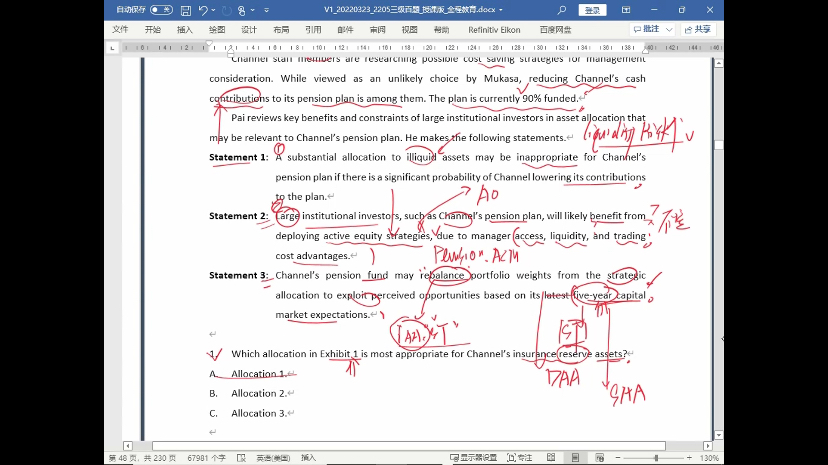The width and height of the screenshot is (828, 465).
Task: Toggle the 自动保存 AutoSave switch
Action: point(161,10)
